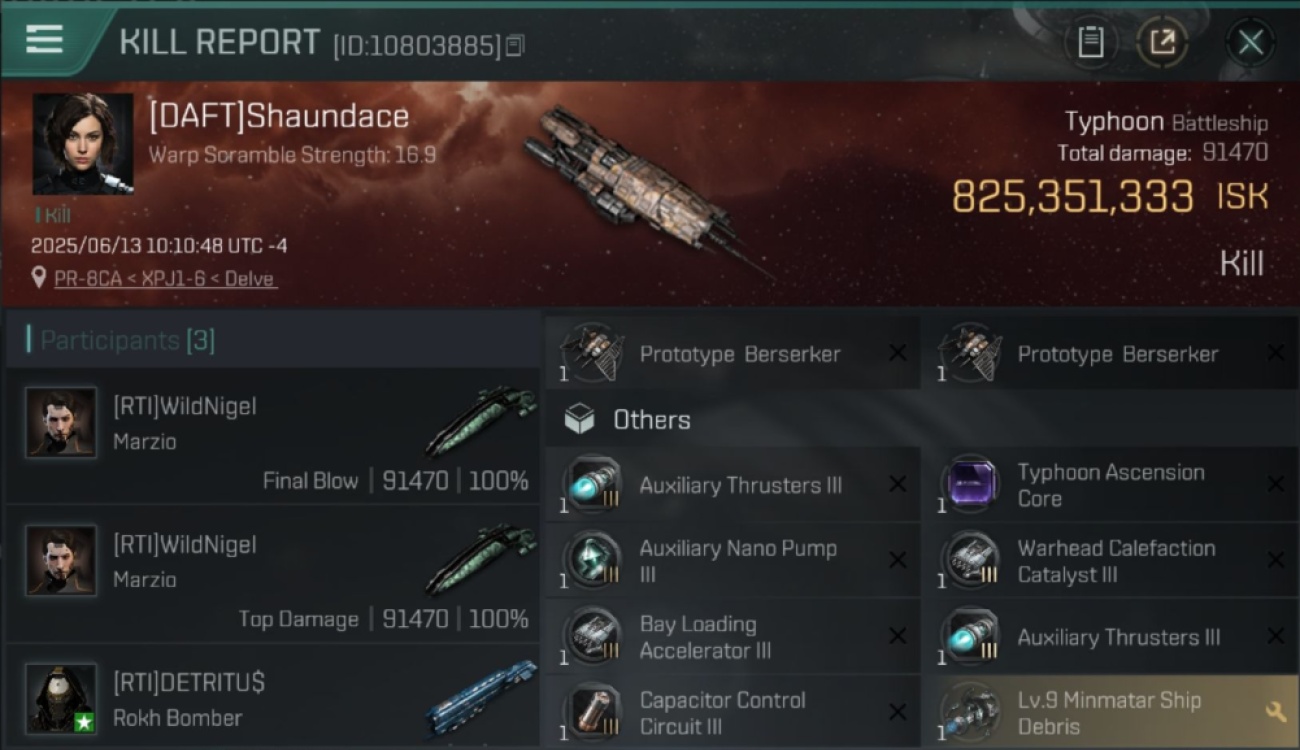This screenshot has width=1300, height=750.
Task: Open the hamburger menu
Action: coord(44,40)
